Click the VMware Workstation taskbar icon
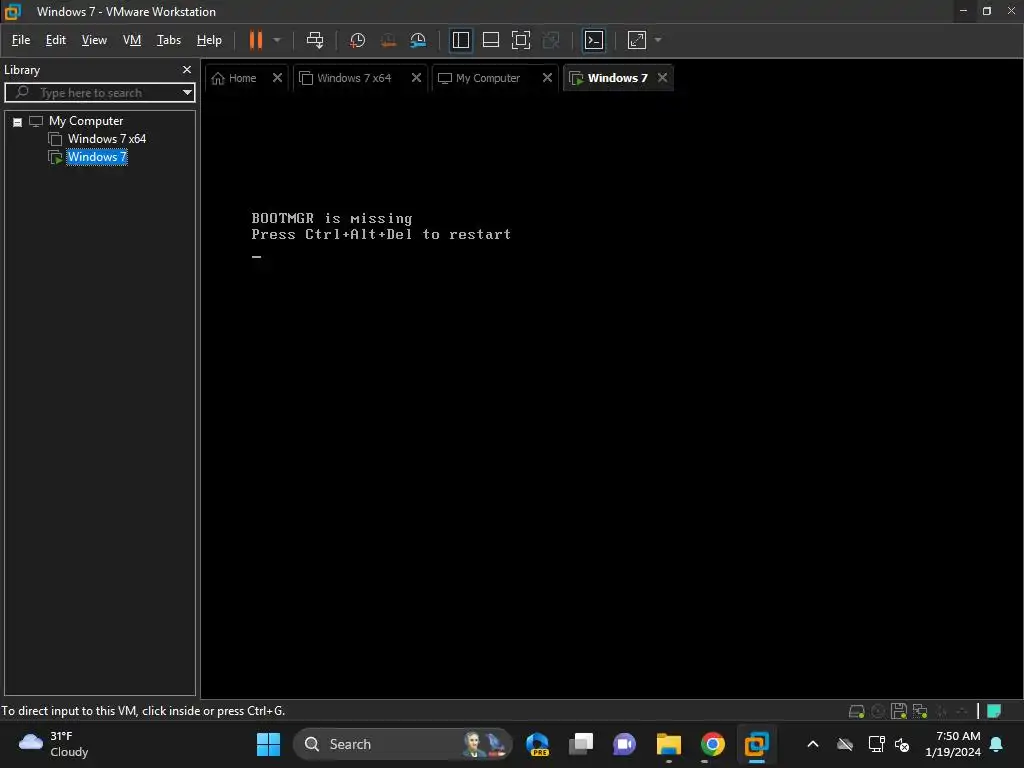This screenshot has width=1024, height=768. pyautogui.click(x=756, y=744)
